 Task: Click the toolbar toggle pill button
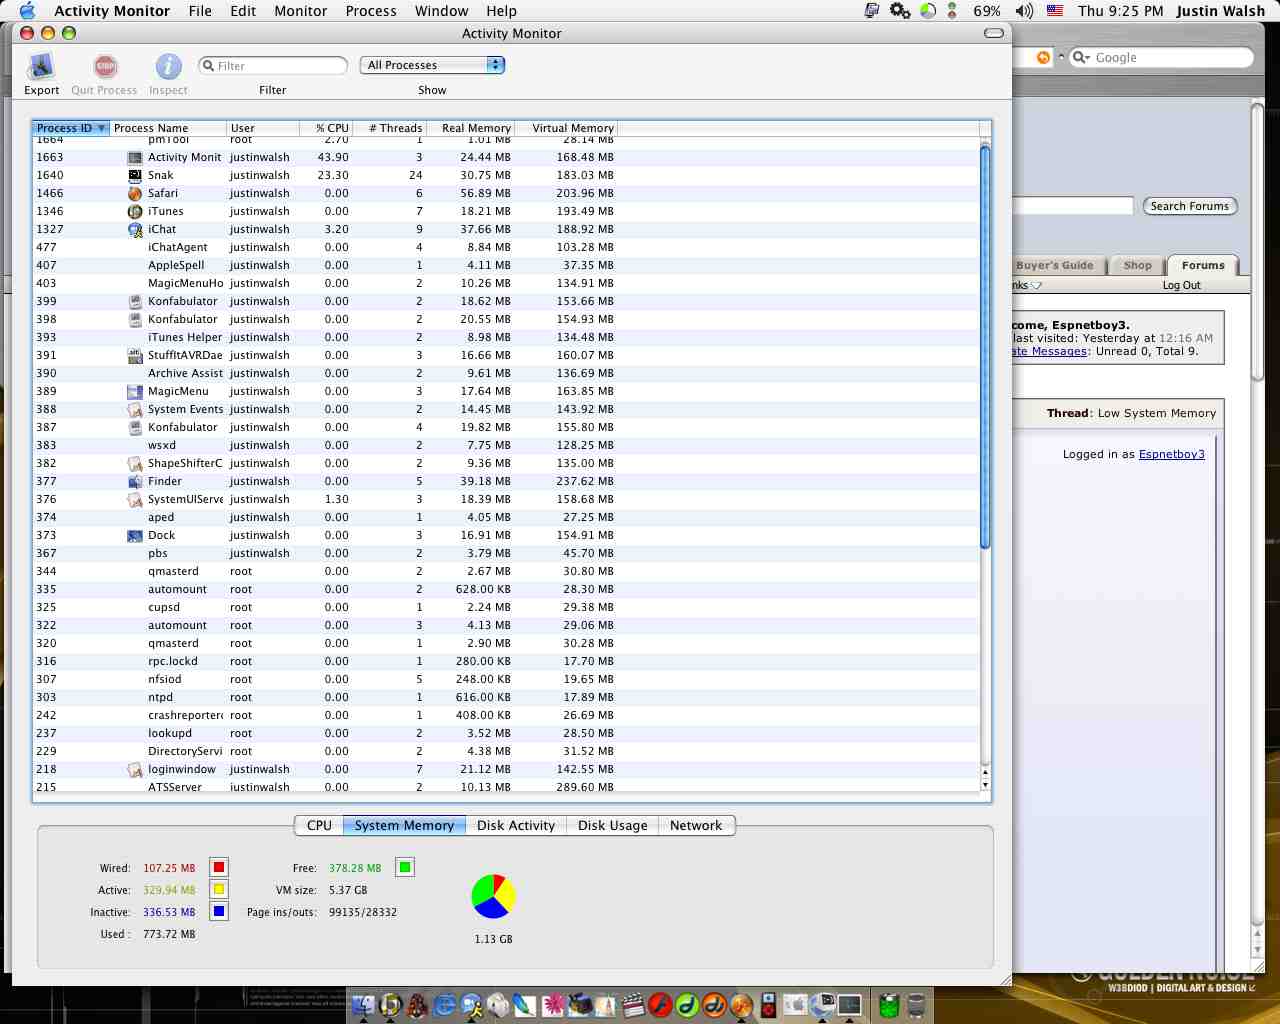click(994, 33)
